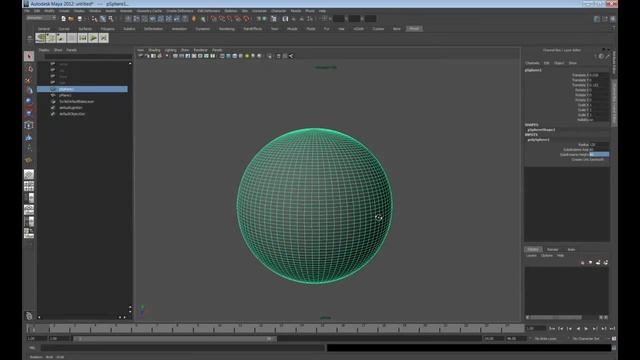Image resolution: width=640 pixels, height=360 pixels.
Task: Open the Help menu in main menu bar
Action: pos(322,11)
